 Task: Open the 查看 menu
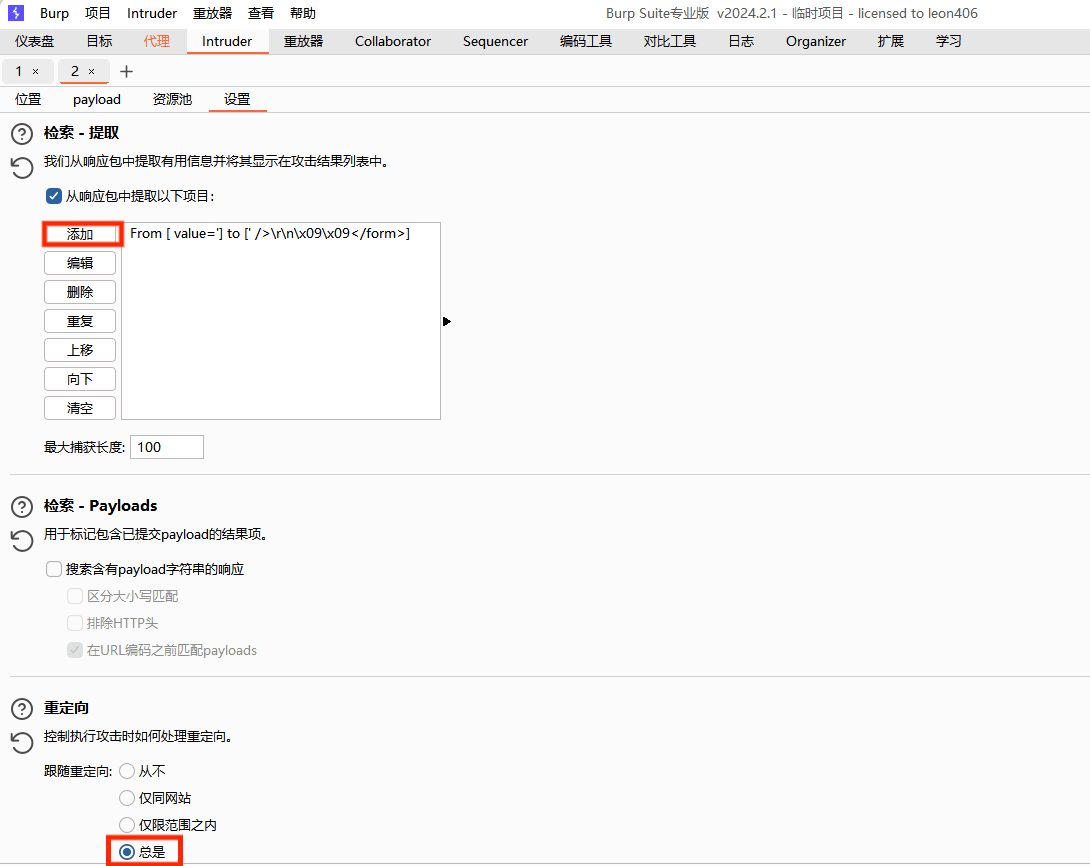click(261, 13)
